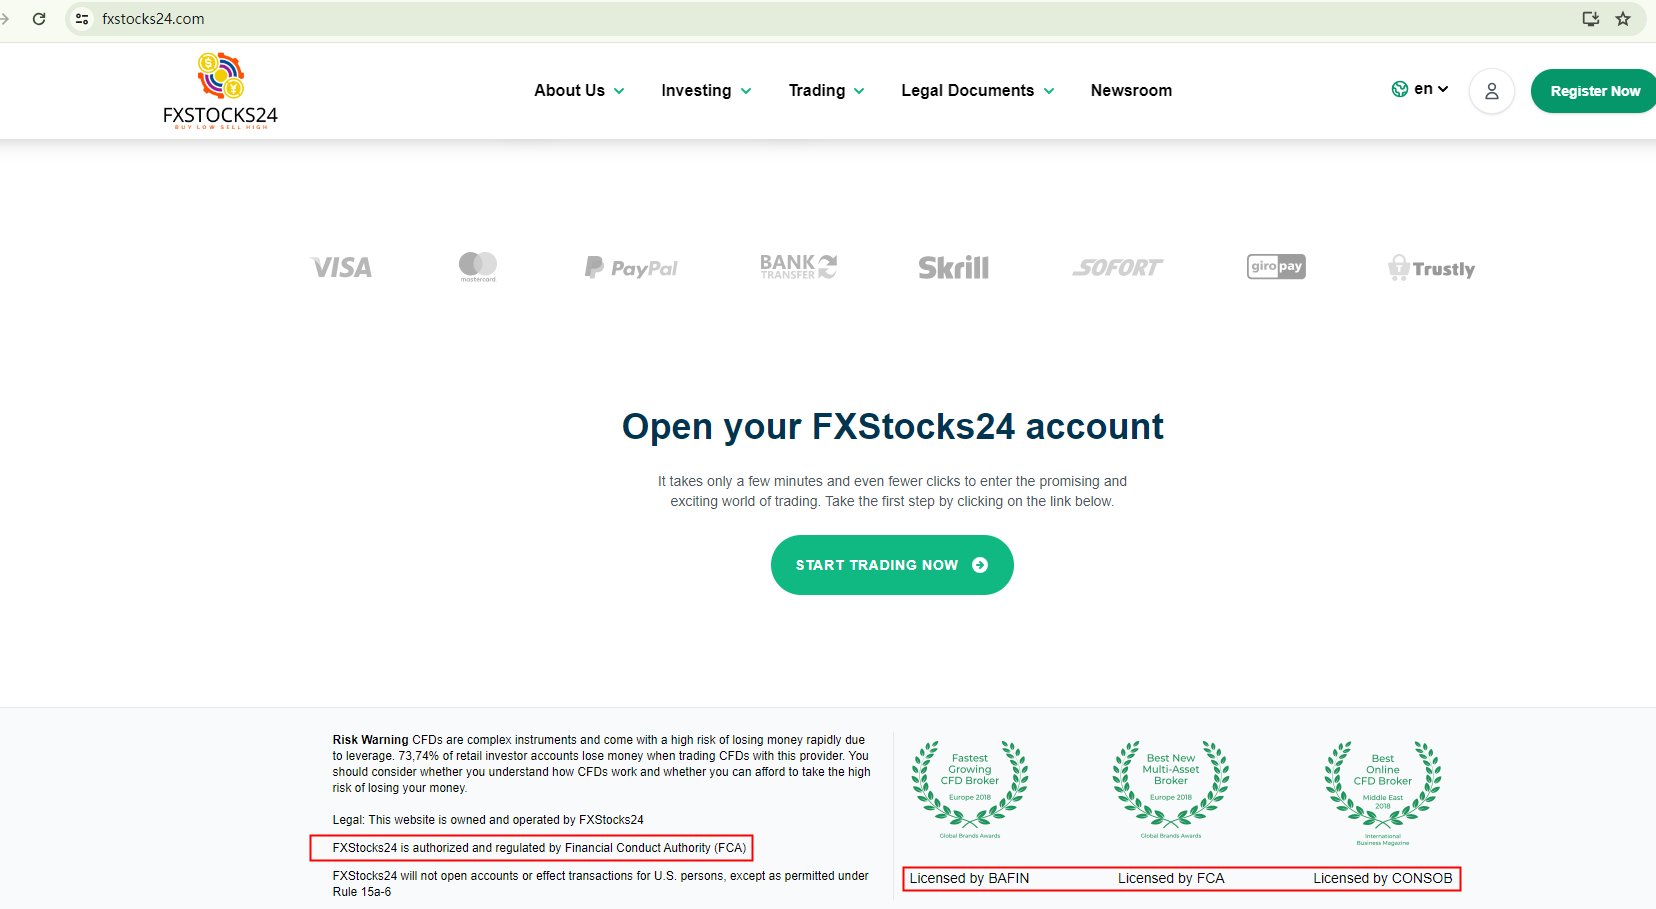Click the VISA payment logo

click(x=341, y=267)
